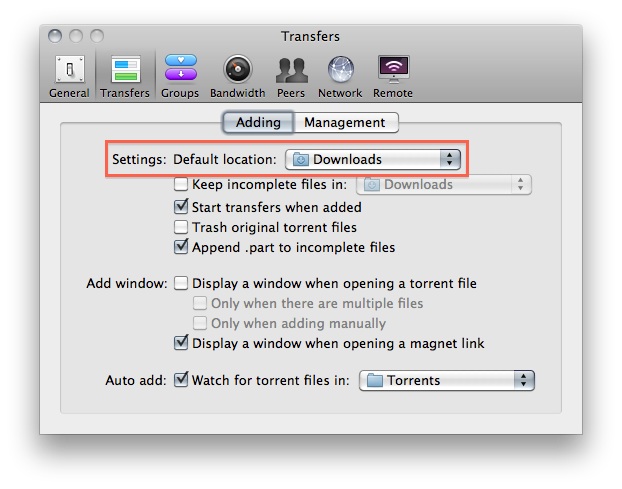622x489 pixels.
Task: Click the Downloads folder icon in Default location
Action: [x=300, y=159]
